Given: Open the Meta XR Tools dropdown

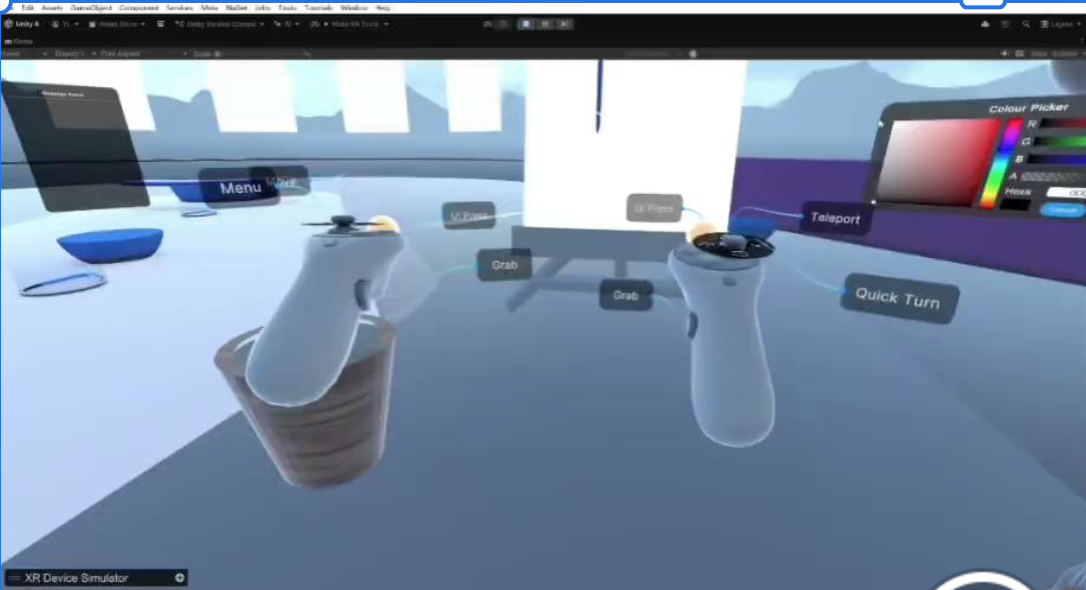Looking at the screenshot, I should (350, 24).
